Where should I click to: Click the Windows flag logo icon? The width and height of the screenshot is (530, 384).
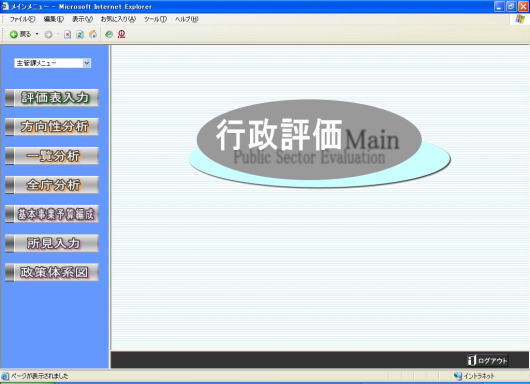point(520,19)
